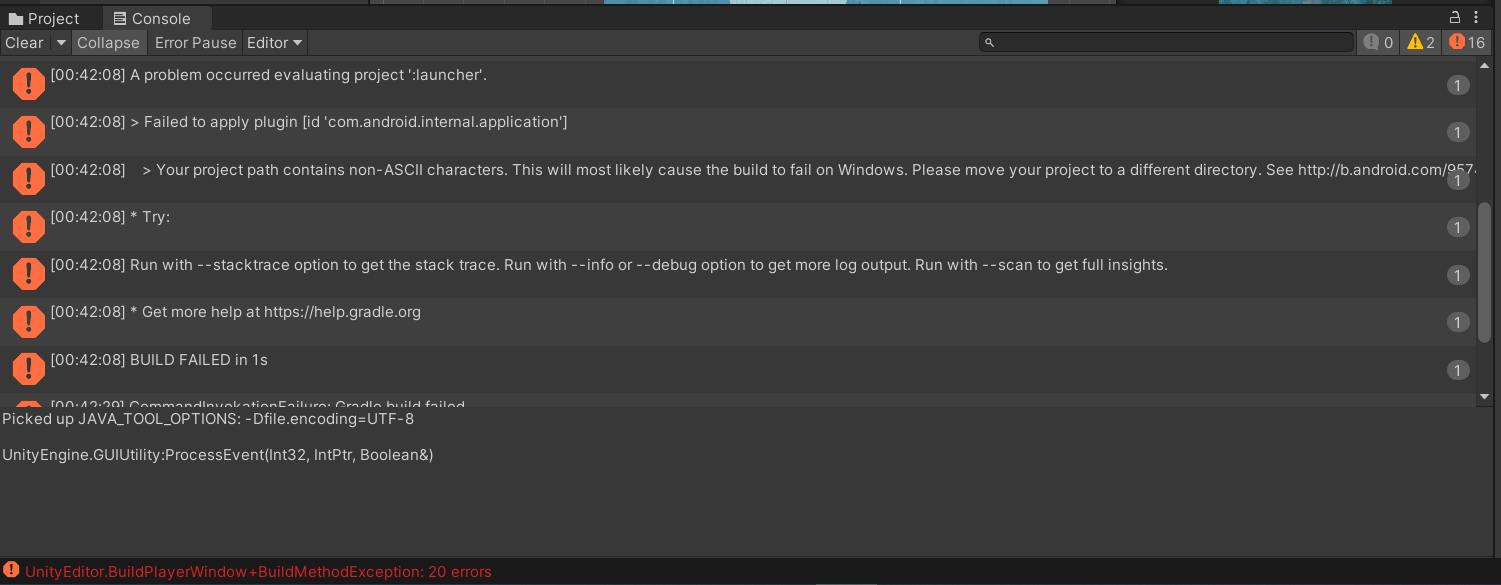Click the console vertical scrollbar thumb
This screenshot has height=585, width=1501.
[x=1484, y=272]
